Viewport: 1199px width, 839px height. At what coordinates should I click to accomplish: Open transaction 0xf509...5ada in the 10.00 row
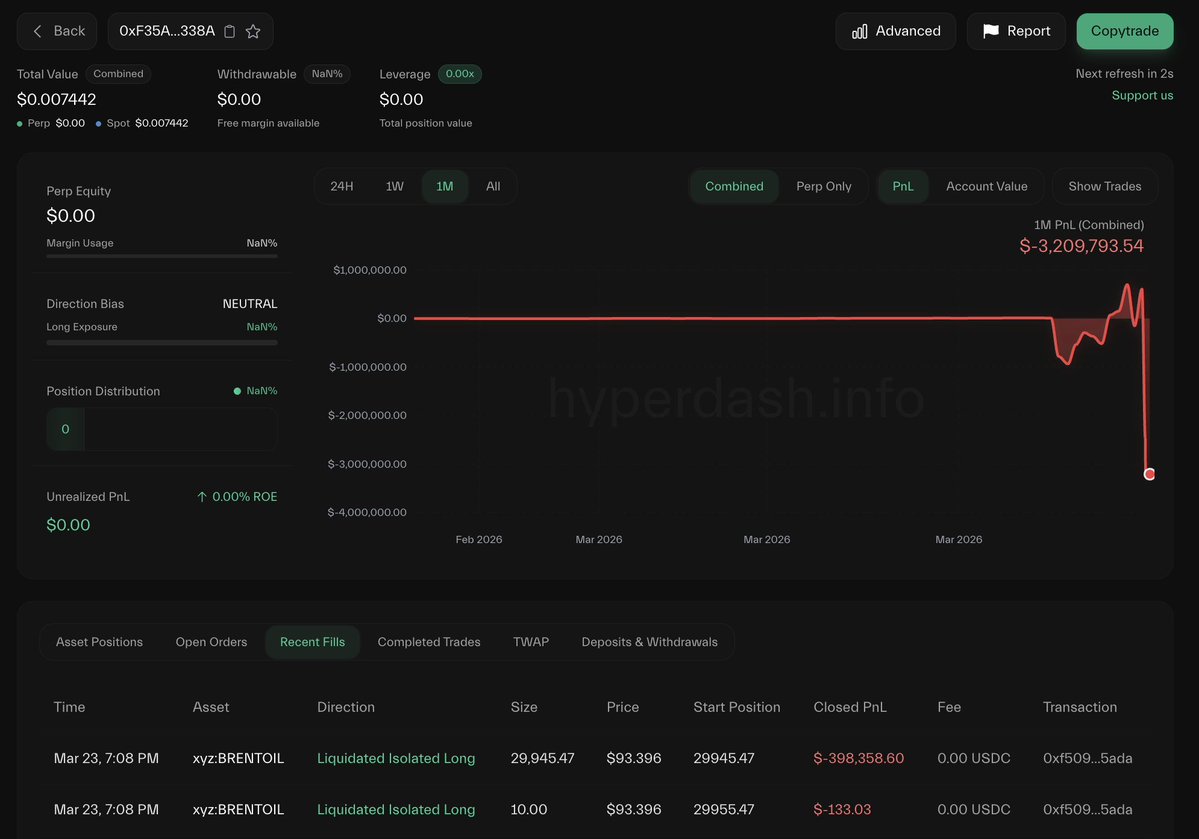click(x=1087, y=810)
